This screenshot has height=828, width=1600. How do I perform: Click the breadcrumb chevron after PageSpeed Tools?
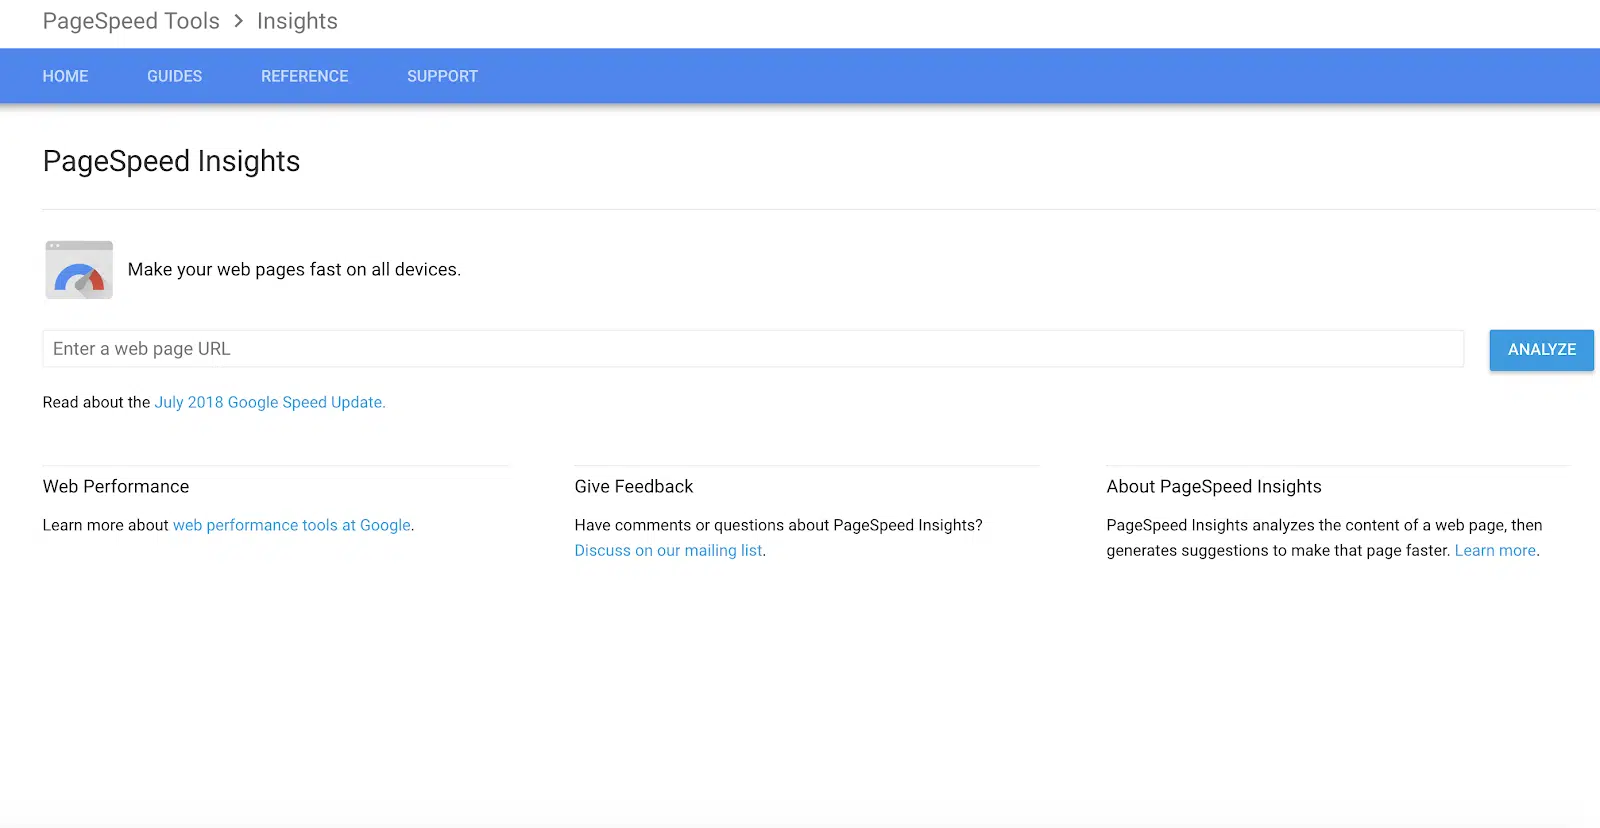(239, 21)
